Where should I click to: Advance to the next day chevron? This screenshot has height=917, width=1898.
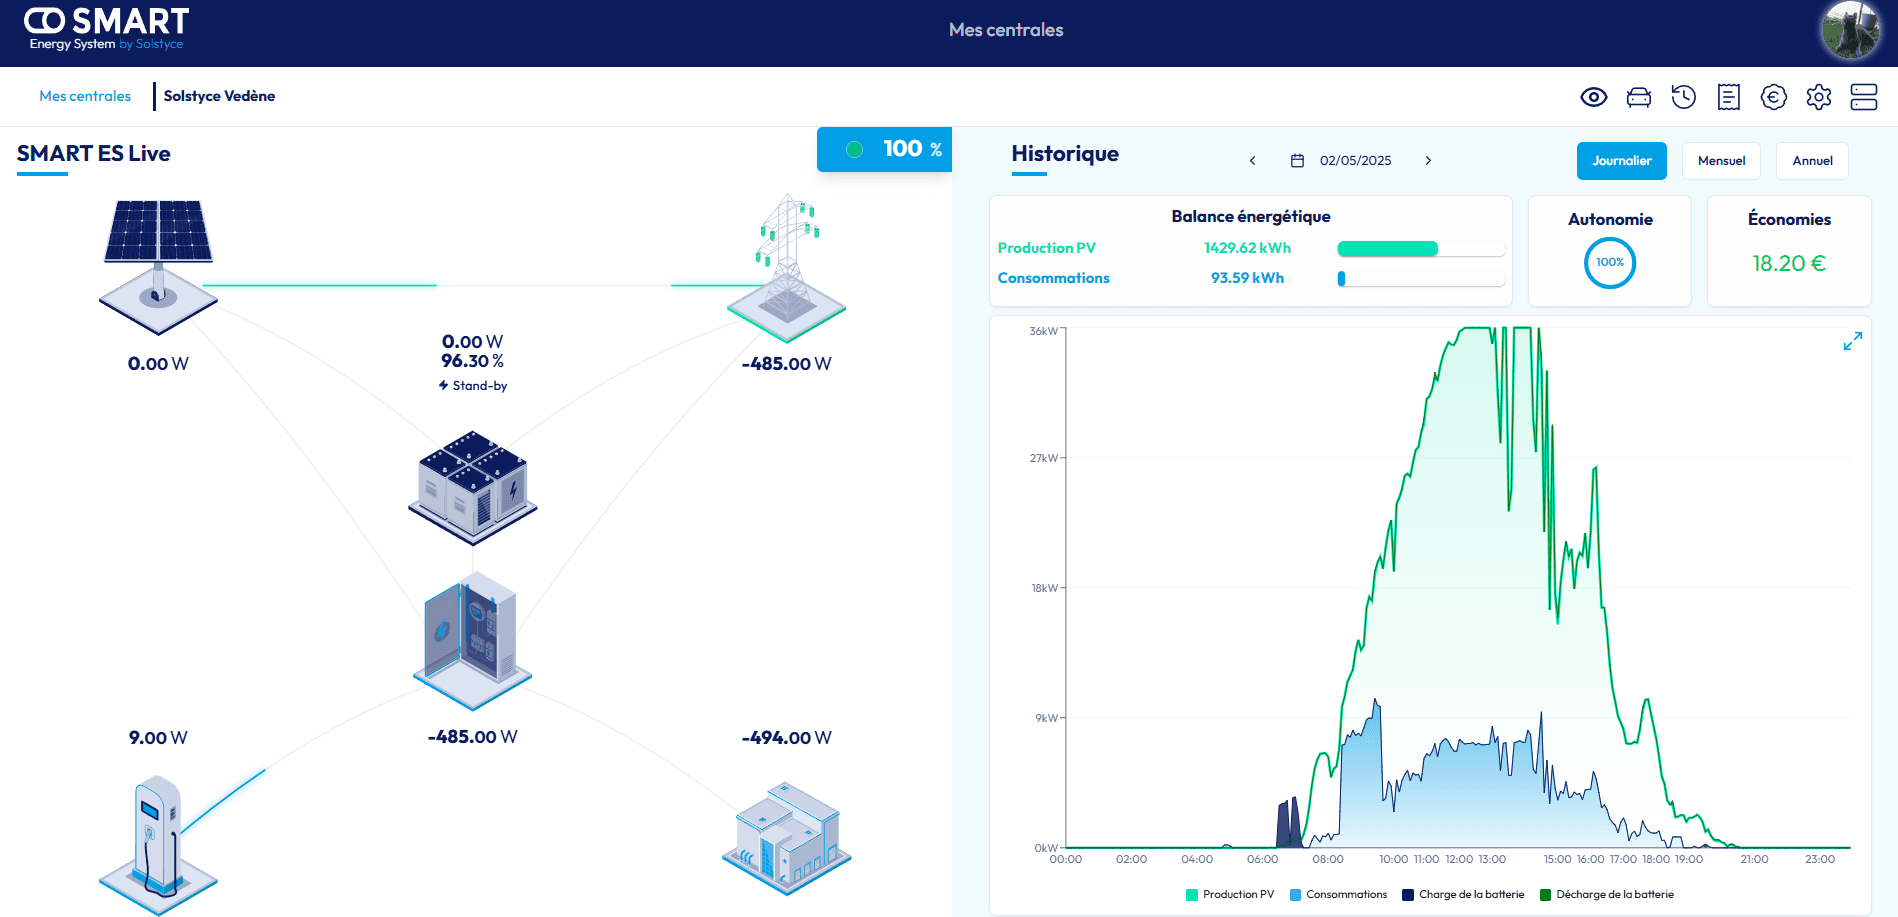(1428, 160)
